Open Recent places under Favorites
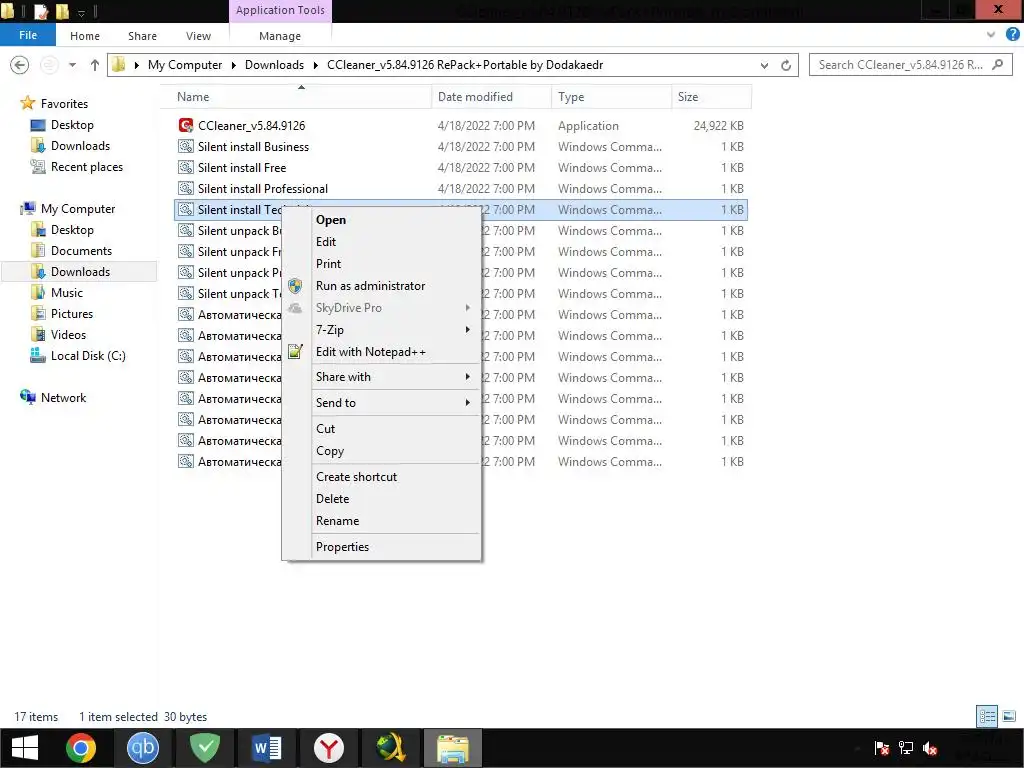The height and width of the screenshot is (768, 1024). click(x=87, y=167)
